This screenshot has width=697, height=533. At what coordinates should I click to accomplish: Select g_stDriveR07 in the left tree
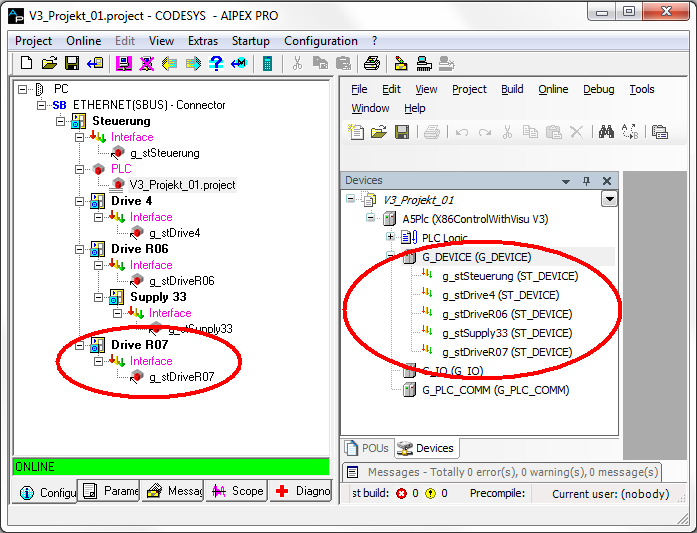(182, 377)
